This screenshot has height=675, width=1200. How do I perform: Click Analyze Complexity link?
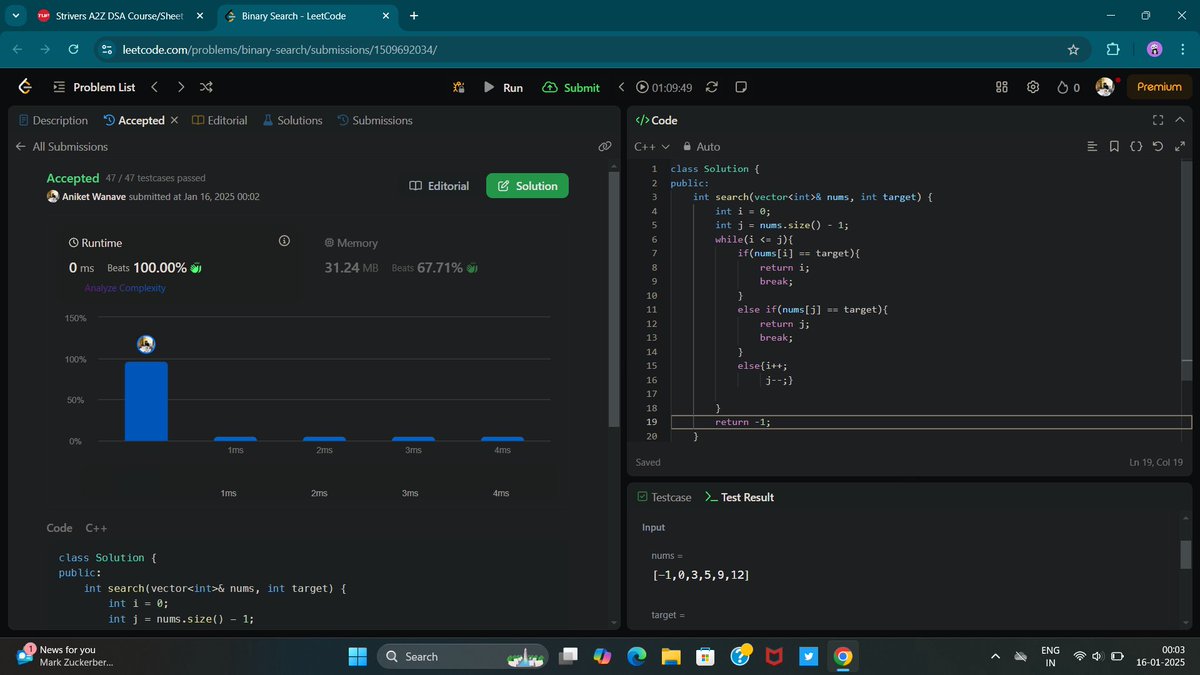pyautogui.click(x=125, y=288)
